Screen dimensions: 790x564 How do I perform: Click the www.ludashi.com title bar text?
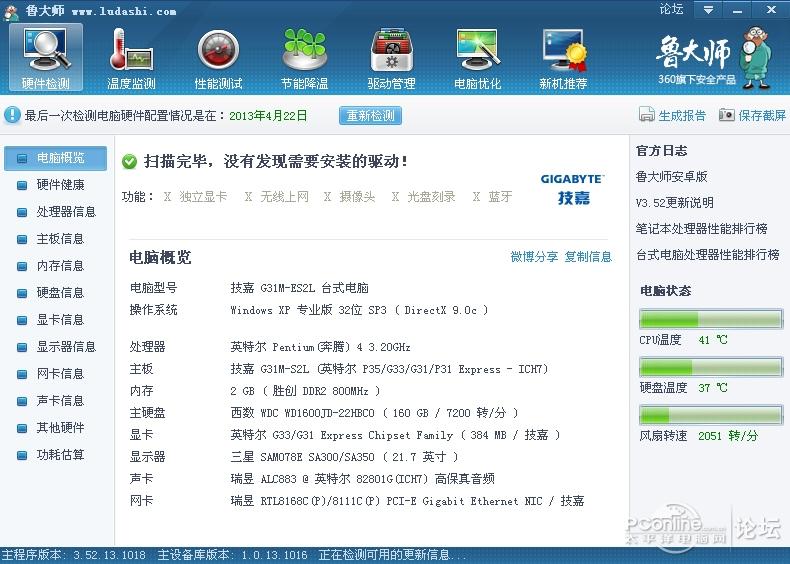[124, 11]
